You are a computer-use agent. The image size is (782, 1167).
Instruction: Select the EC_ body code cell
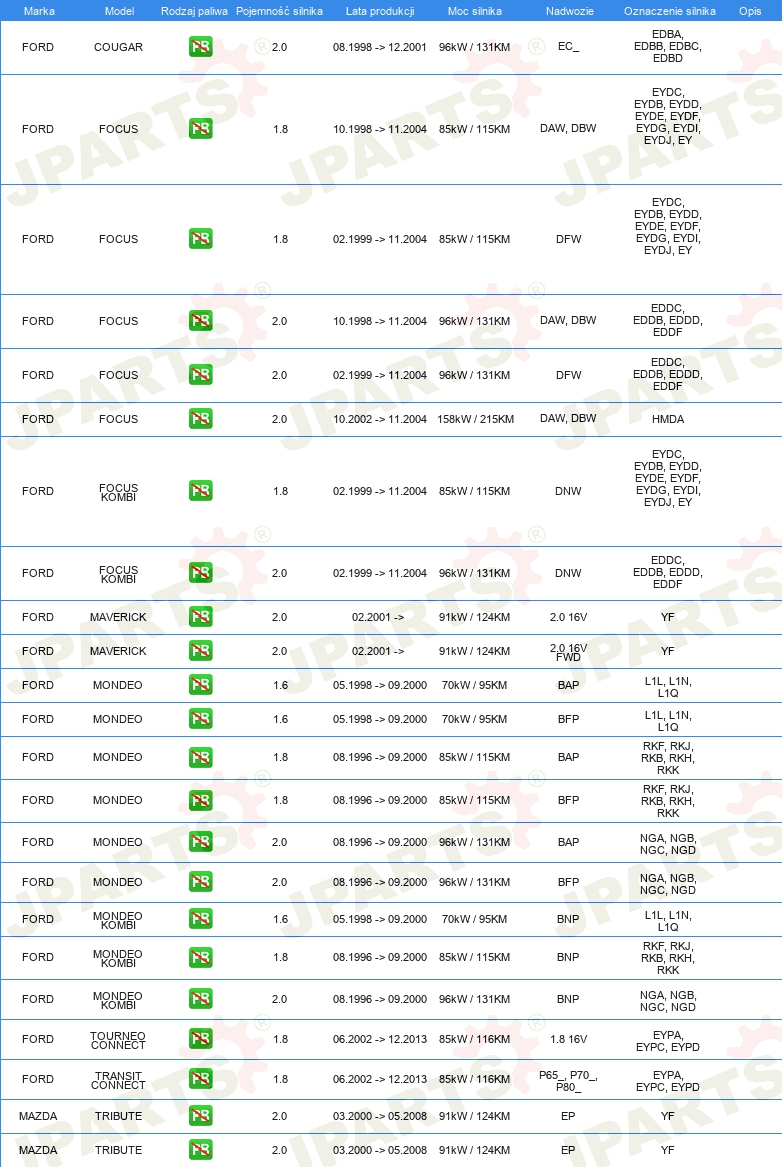tap(568, 46)
